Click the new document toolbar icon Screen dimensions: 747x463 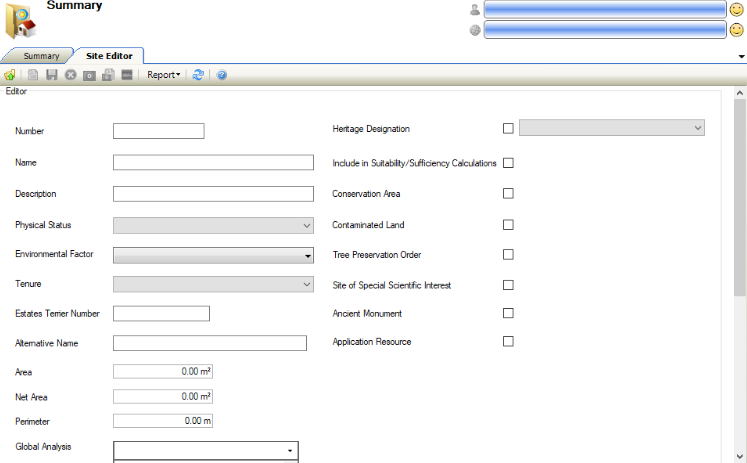coord(33,75)
